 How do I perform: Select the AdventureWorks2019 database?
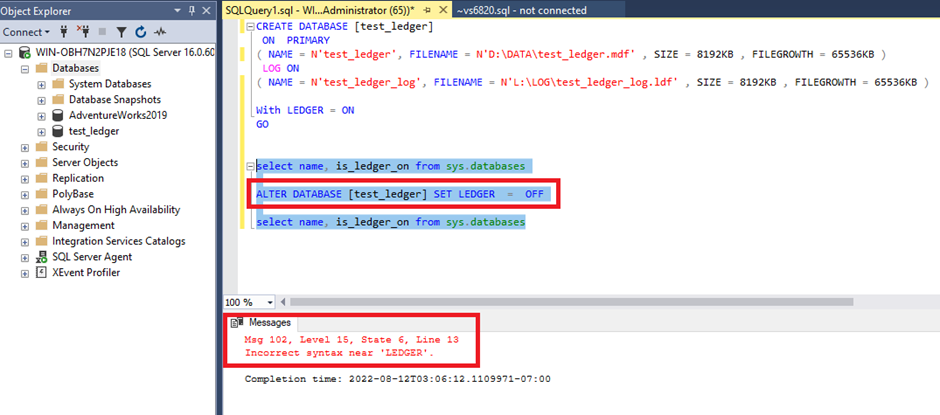(x=118, y=115)
